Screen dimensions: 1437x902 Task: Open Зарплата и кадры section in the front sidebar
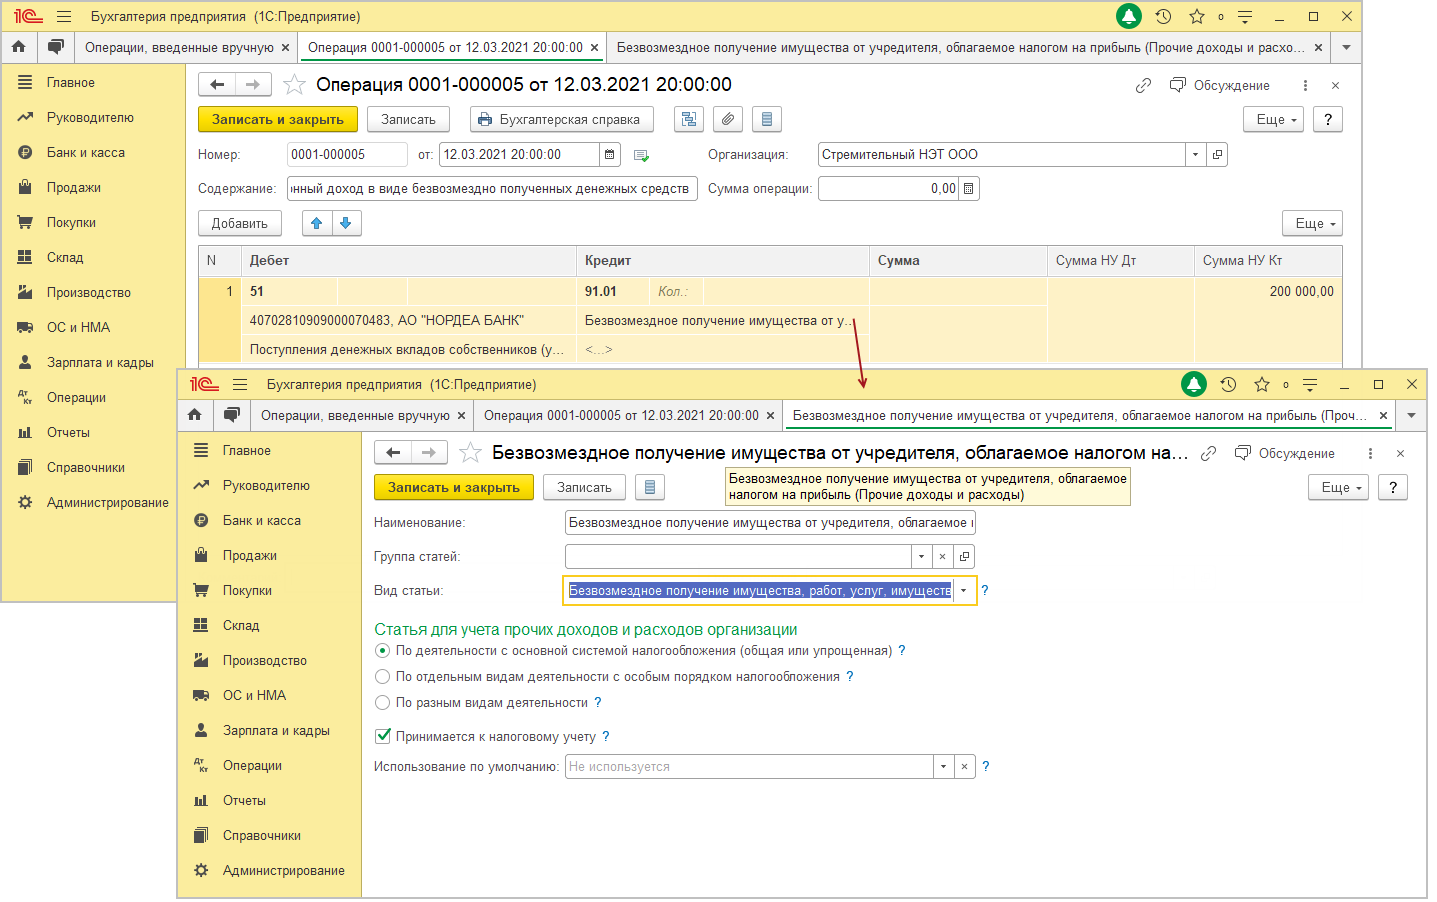click(x=276, y=731)
